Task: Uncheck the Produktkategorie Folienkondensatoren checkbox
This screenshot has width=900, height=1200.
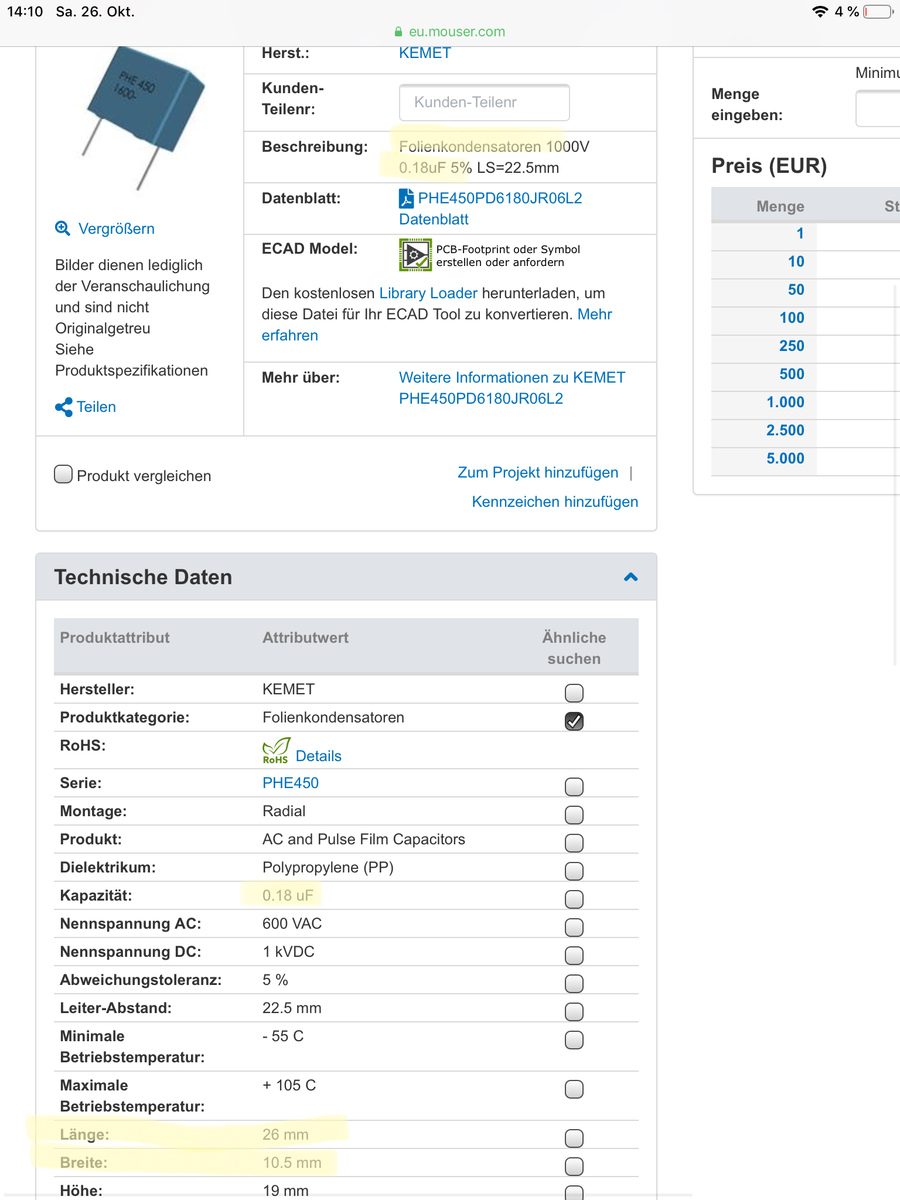Action: click(574, 721)
